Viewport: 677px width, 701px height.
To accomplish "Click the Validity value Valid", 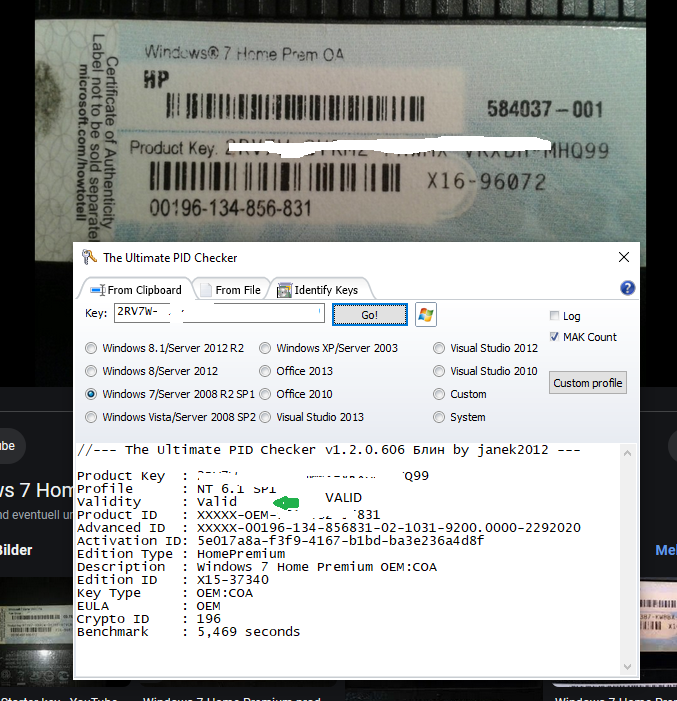I will click(x=217, y=502).
